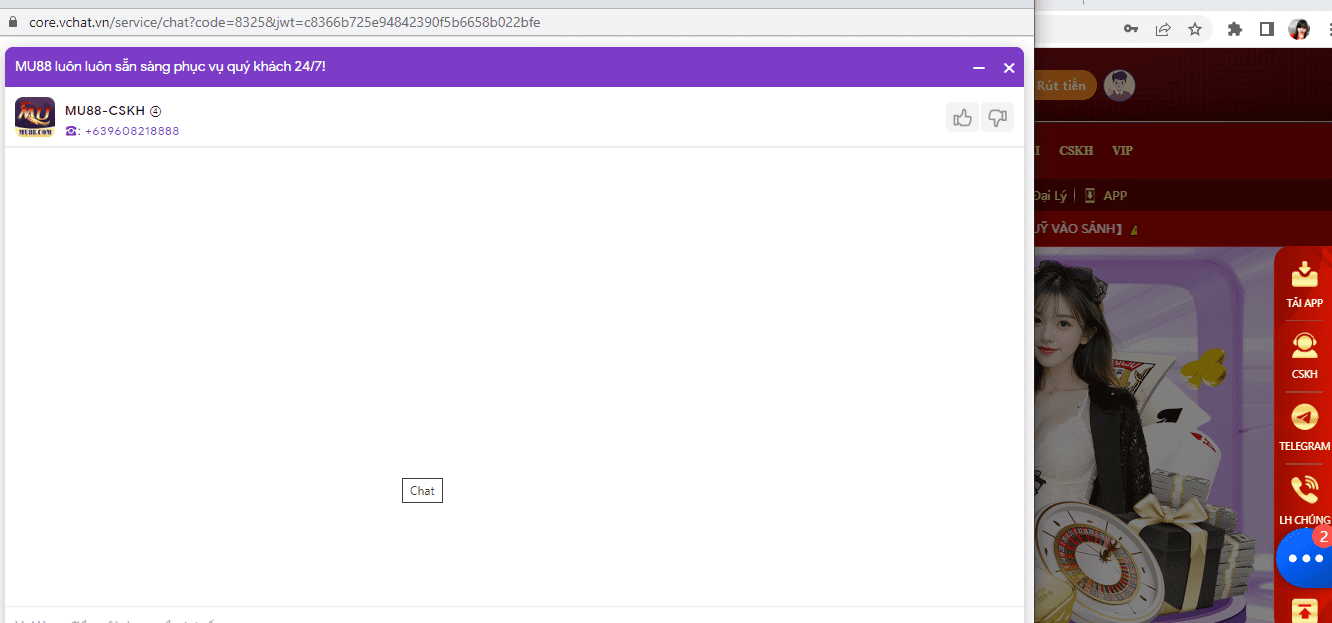Click the thumbs up rating icon
The width and height of the screenshot is (1332, 623).
coord(962,118)
